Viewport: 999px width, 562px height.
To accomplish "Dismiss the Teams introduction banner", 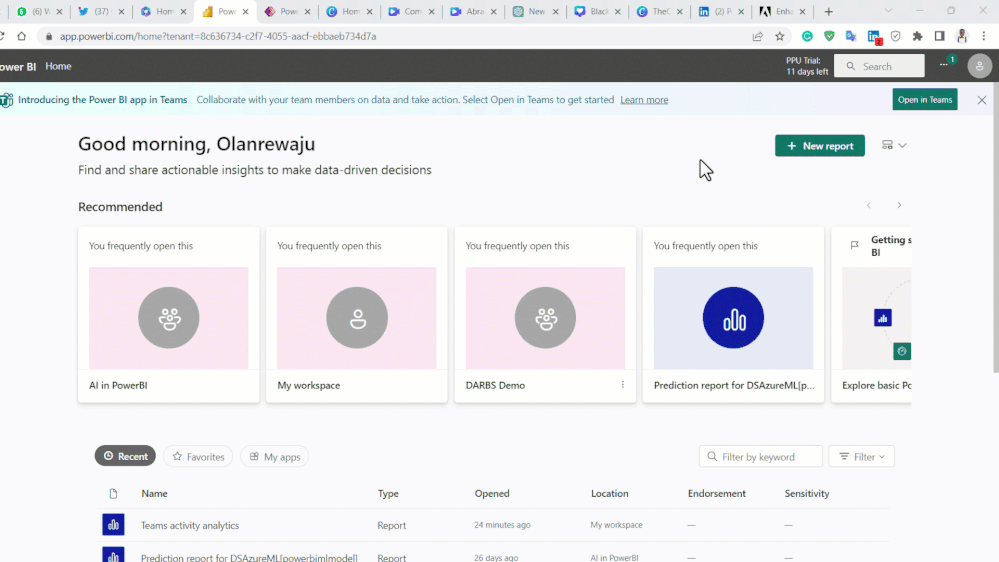I will (981, 100).
